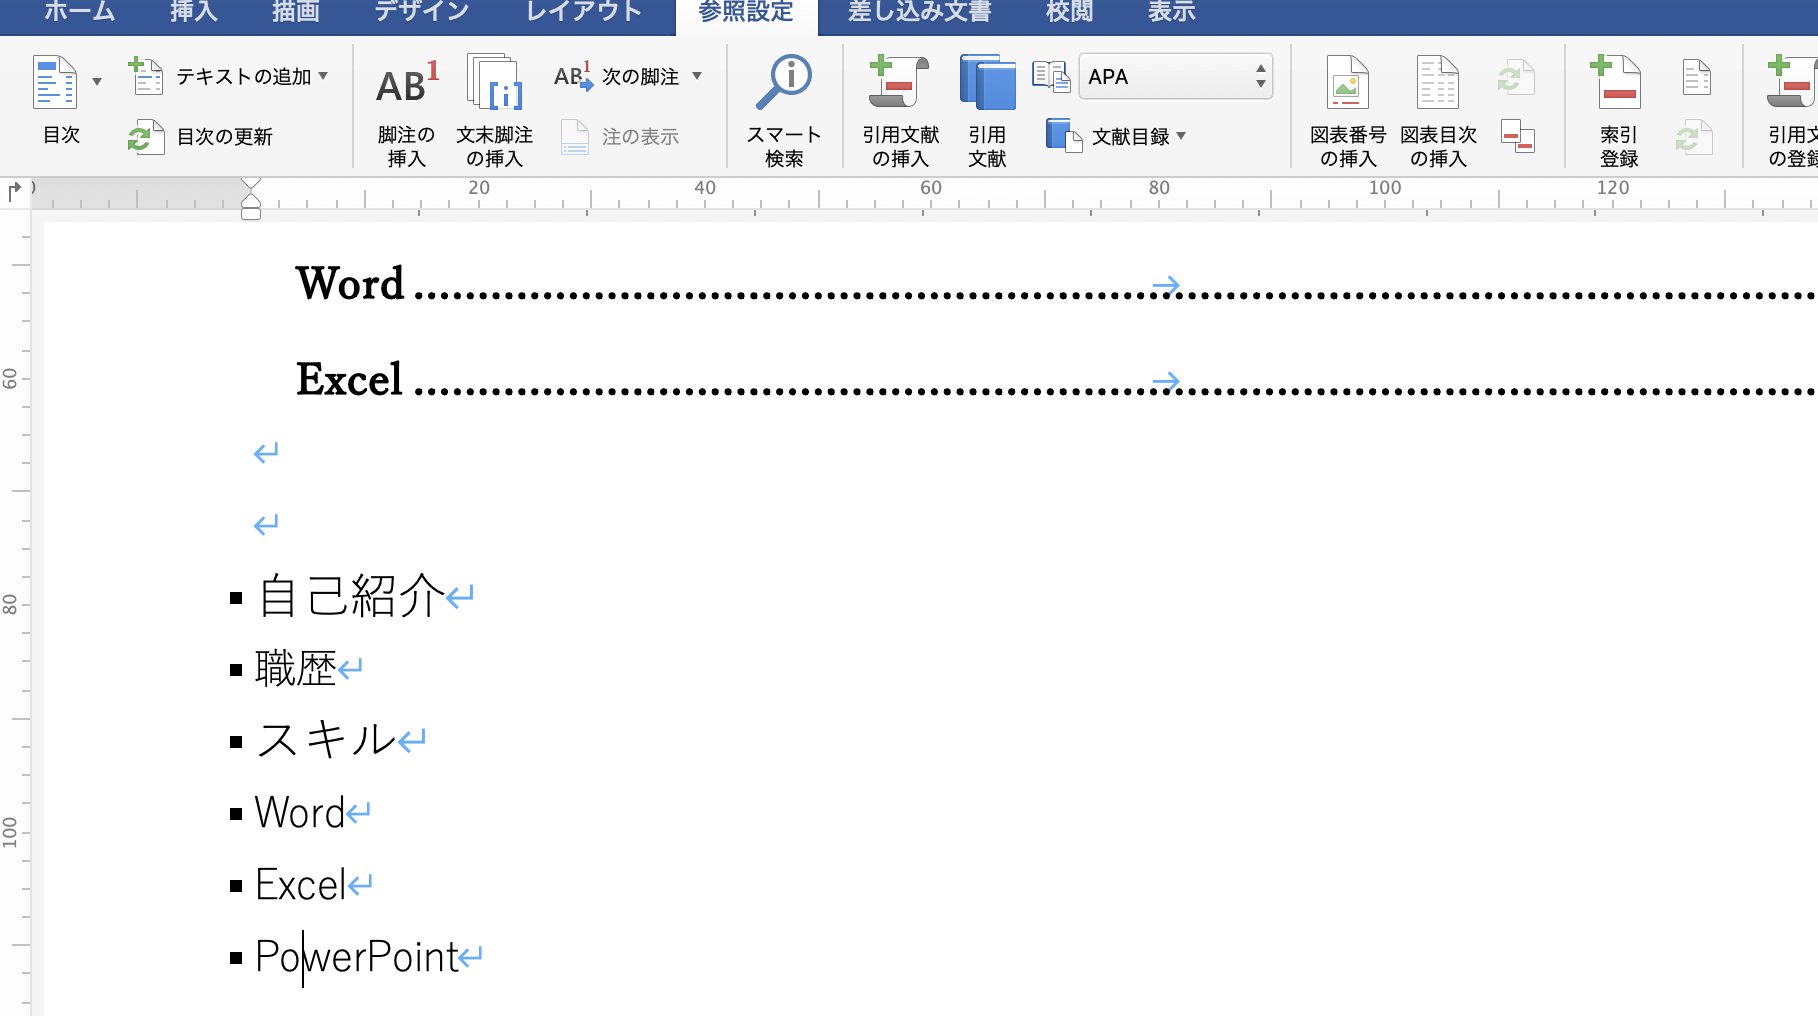
Task: Click the 目次の更新 button label
Action: pyautogui.click(x=225, y=137)
